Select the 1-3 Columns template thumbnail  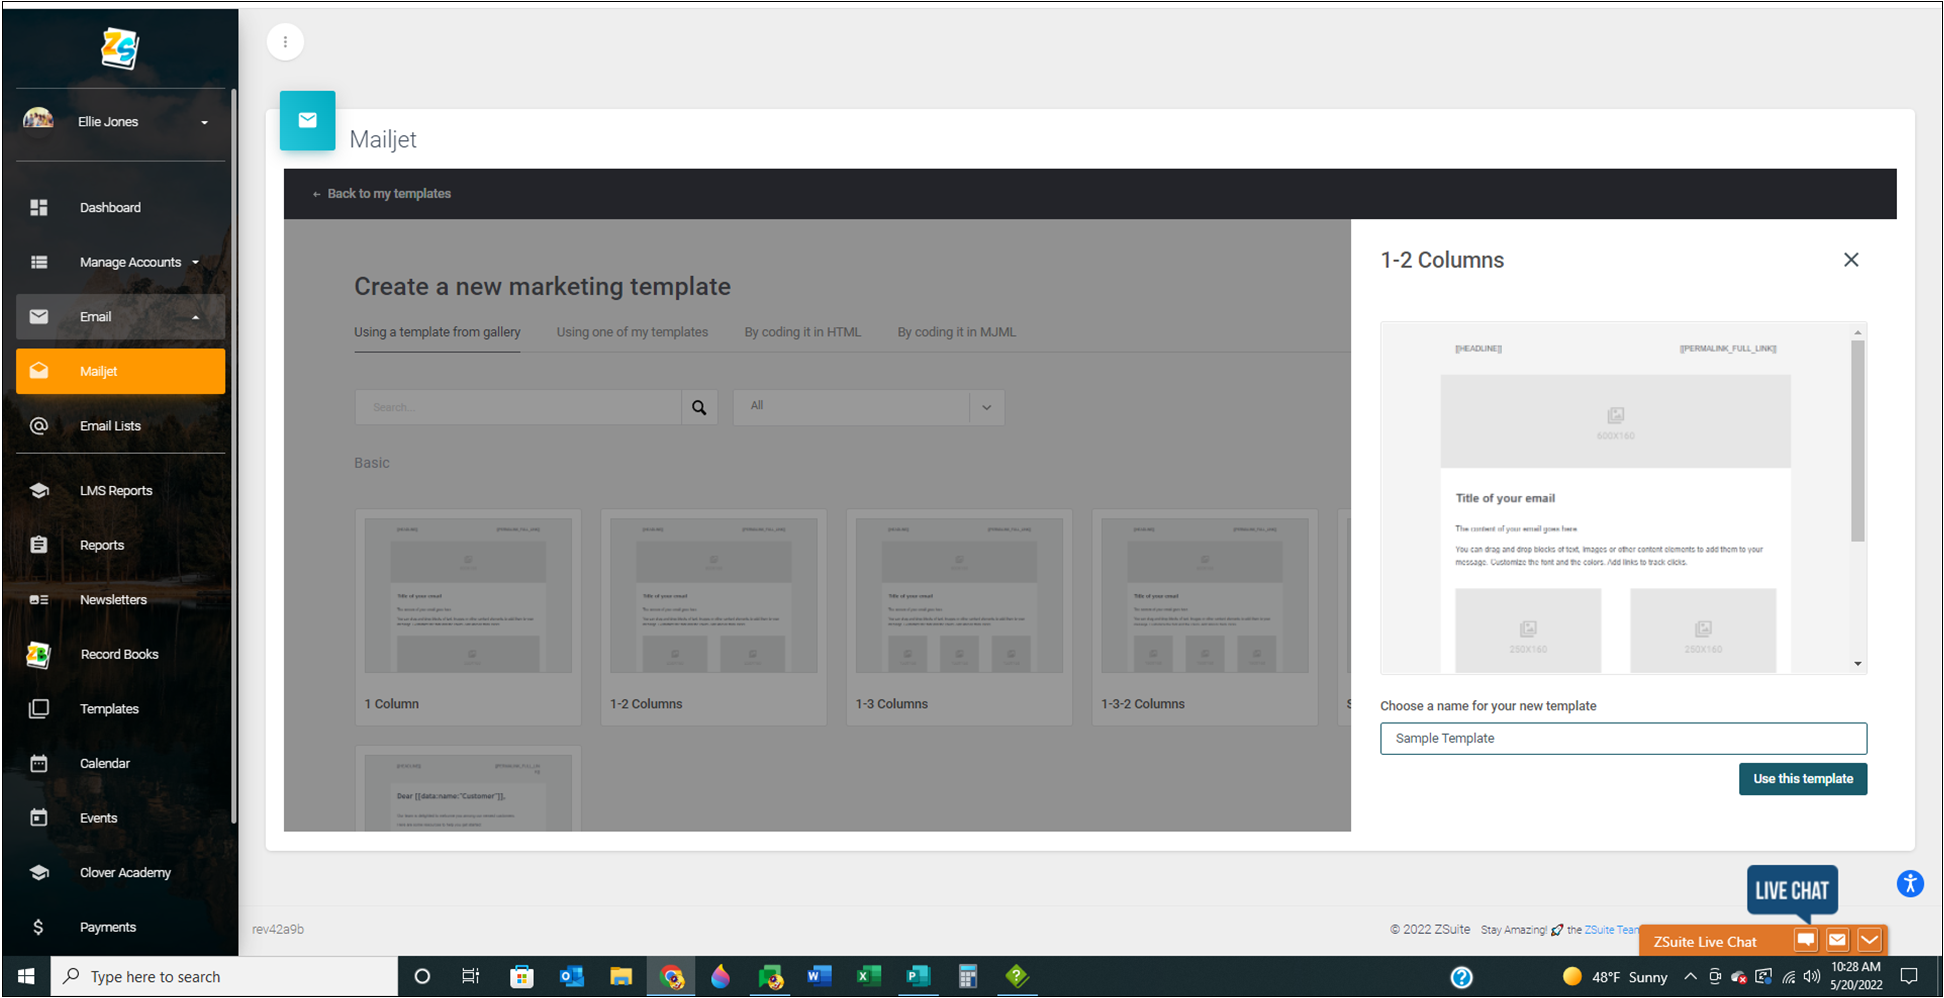click(x=959, y=596)
